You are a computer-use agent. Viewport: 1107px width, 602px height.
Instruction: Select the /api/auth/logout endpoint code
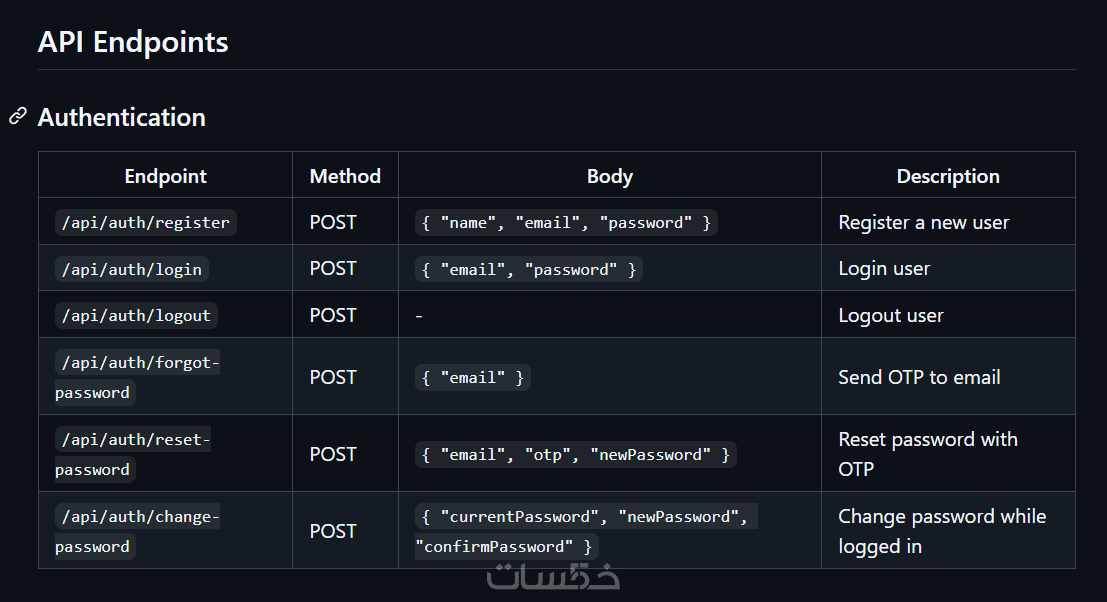(x=136, y=315)
